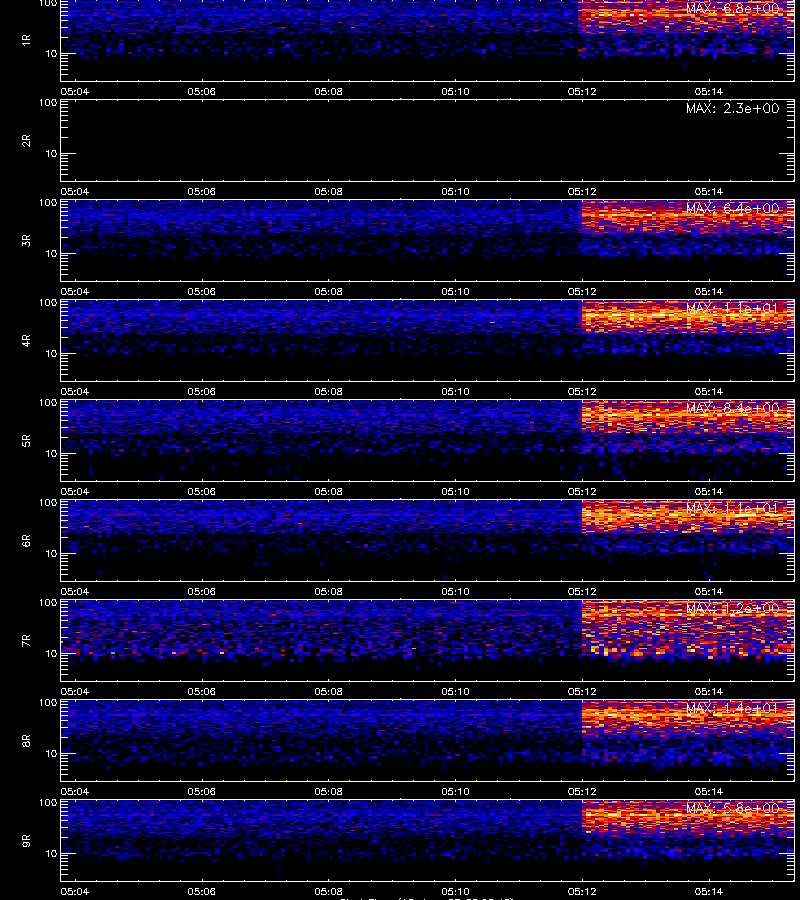Click the 05:04 time label beneath panel 9R
800x900 pixels.
point(75,891)
